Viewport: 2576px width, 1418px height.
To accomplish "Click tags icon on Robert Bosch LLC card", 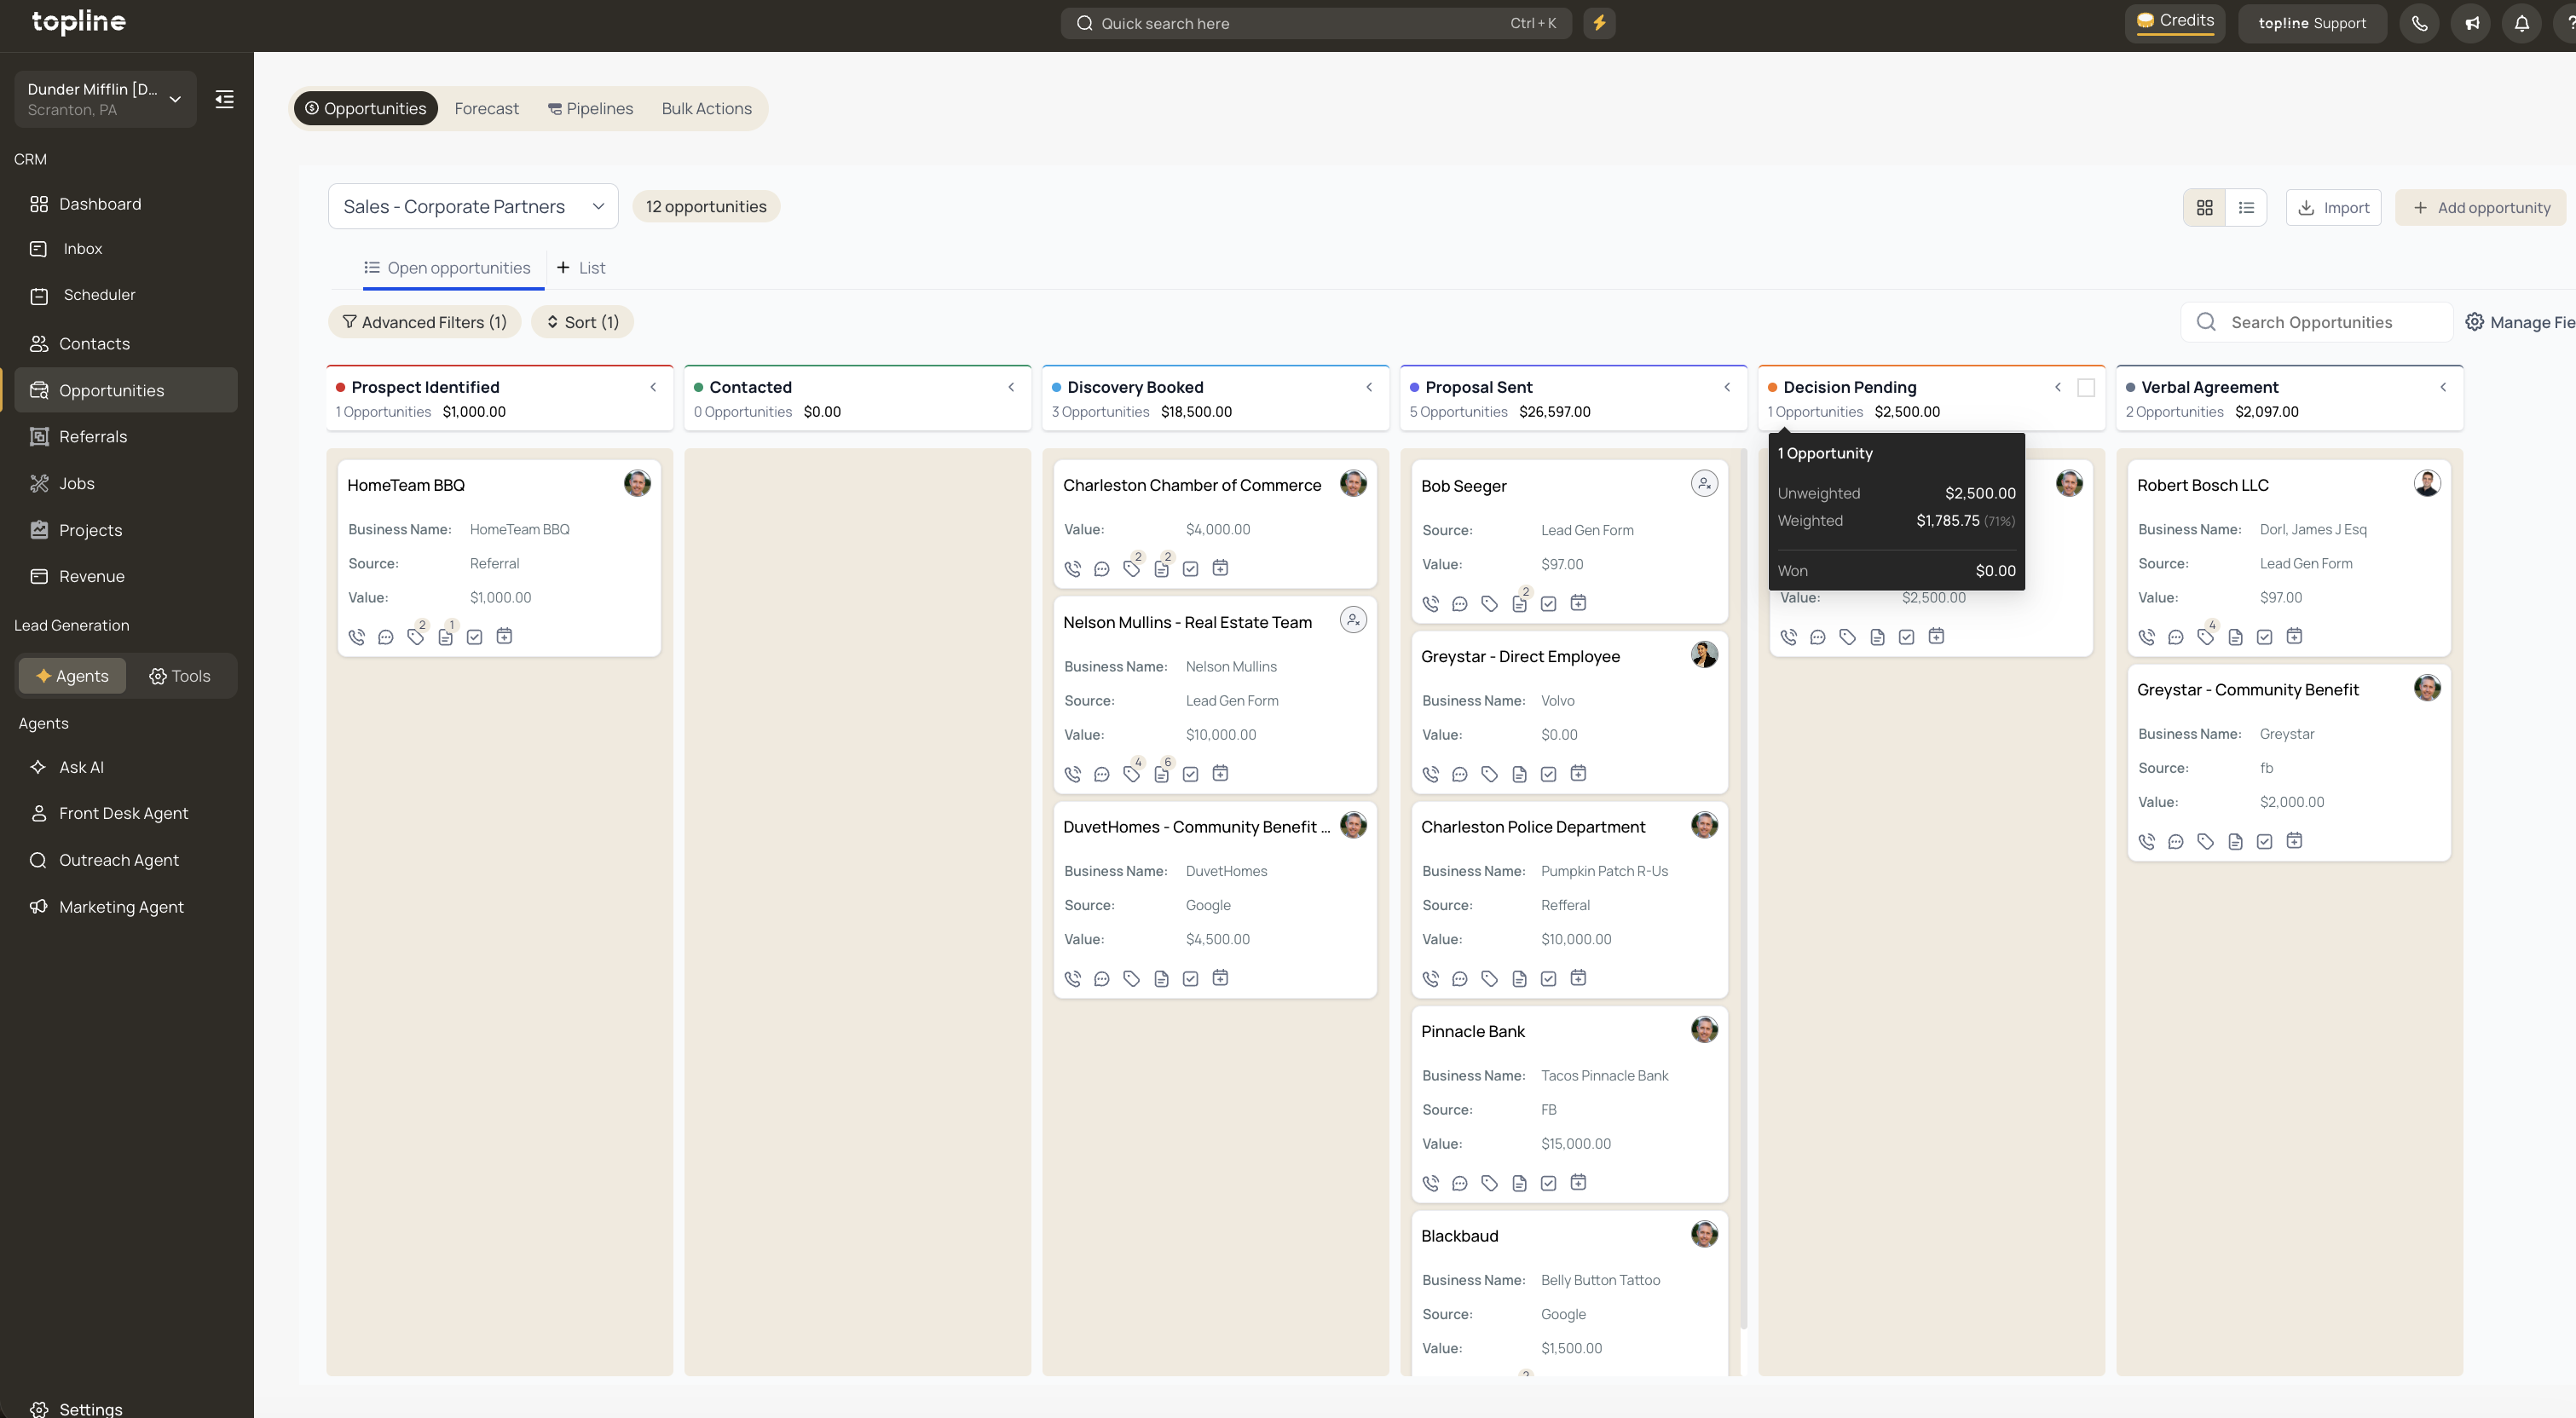I will (2205, 637).
